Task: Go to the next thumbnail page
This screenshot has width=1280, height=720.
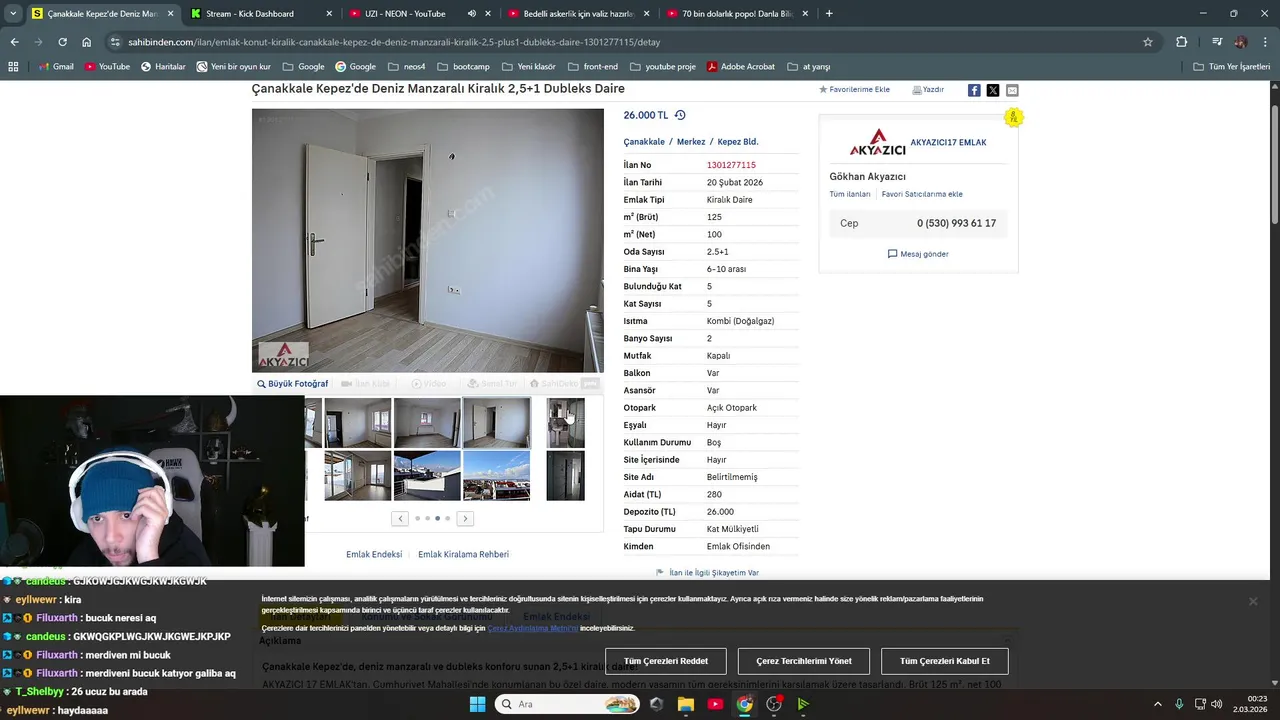Action: [465, 518]
